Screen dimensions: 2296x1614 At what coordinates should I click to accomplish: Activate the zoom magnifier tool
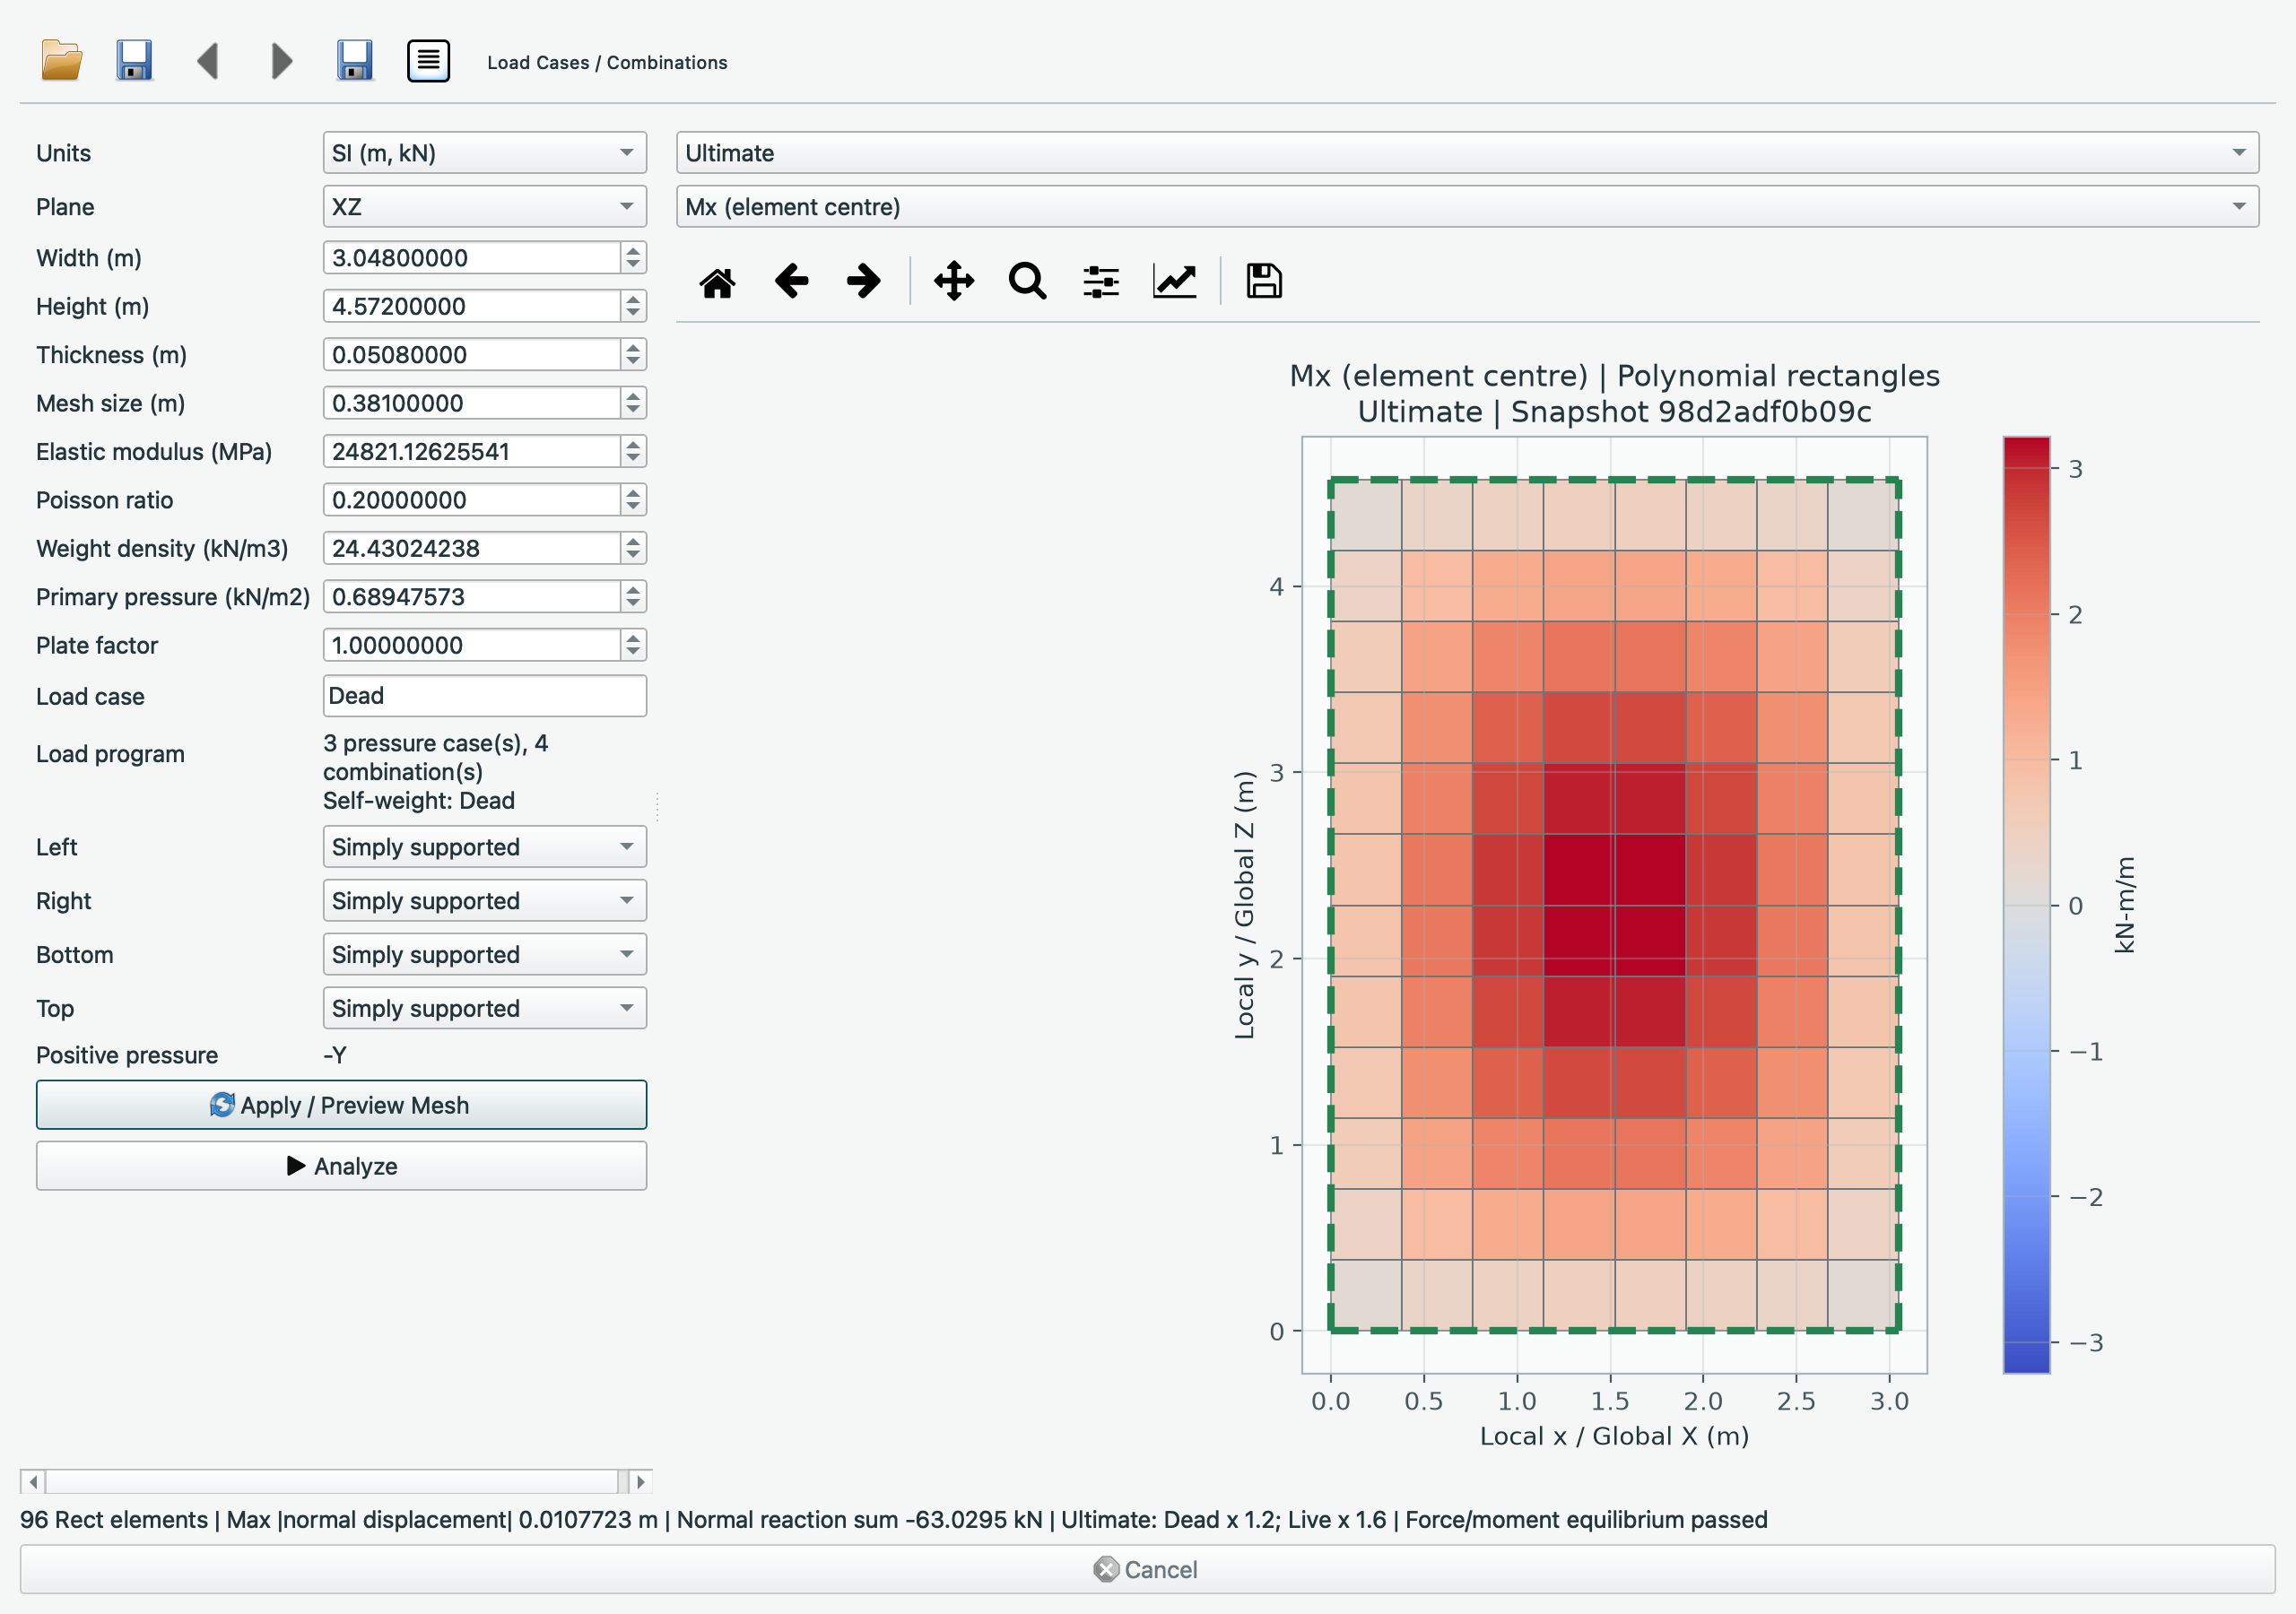tap(1027, 281)
